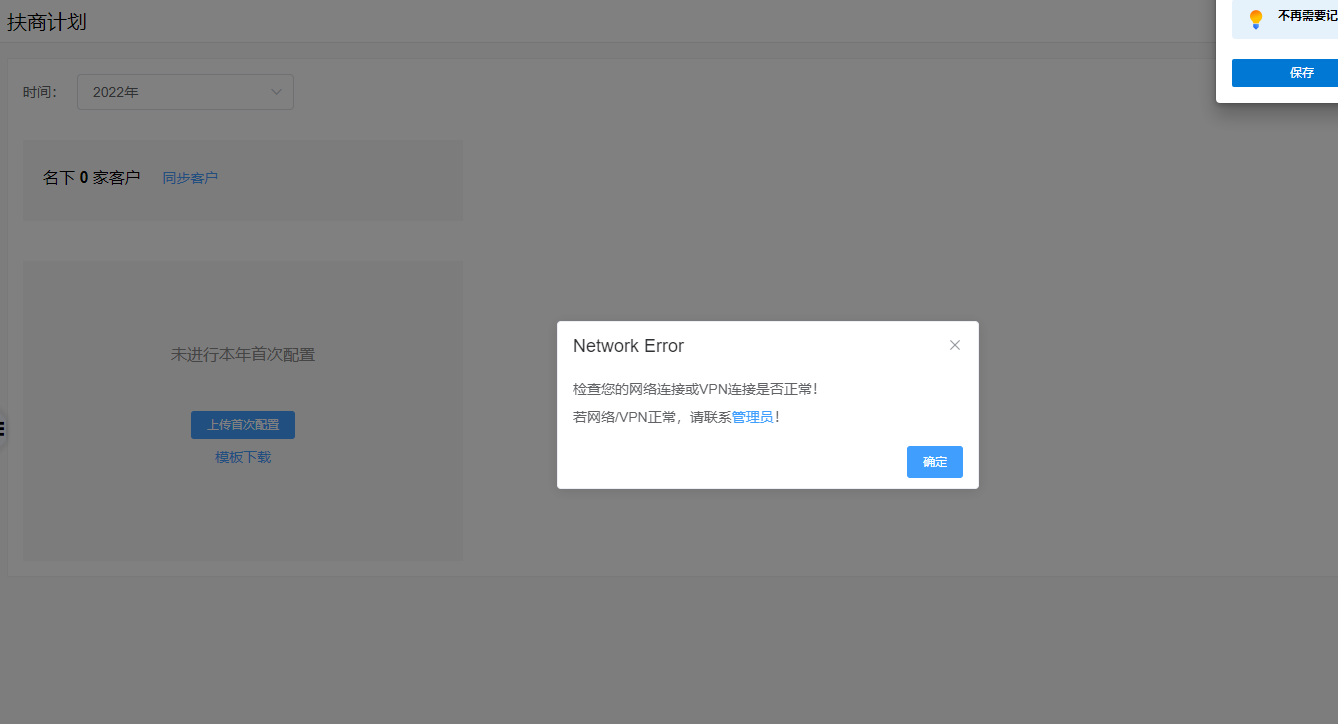Image resolution: width=1338 pixels, height=724 pixels.
Task: Click the 检查您的网络连接 message line
Action: pos(695,389)
